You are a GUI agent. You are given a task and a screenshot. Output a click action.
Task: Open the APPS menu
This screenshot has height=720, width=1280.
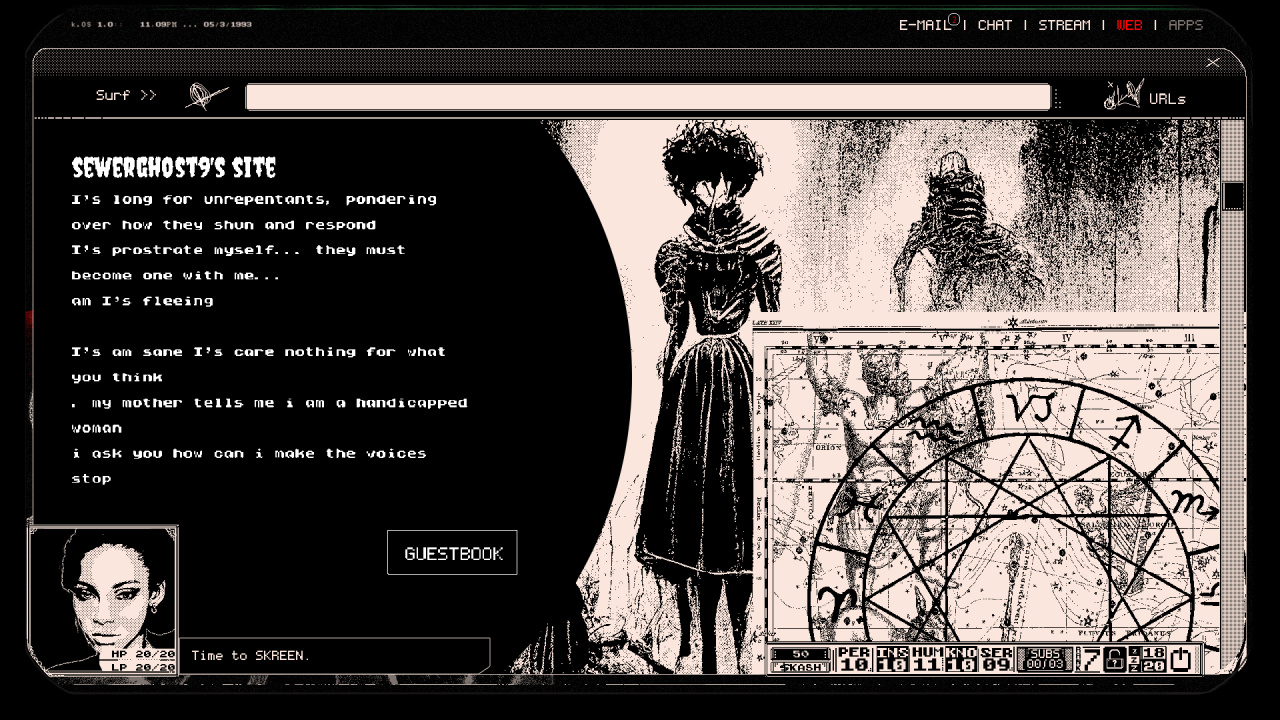(1186, 25)
